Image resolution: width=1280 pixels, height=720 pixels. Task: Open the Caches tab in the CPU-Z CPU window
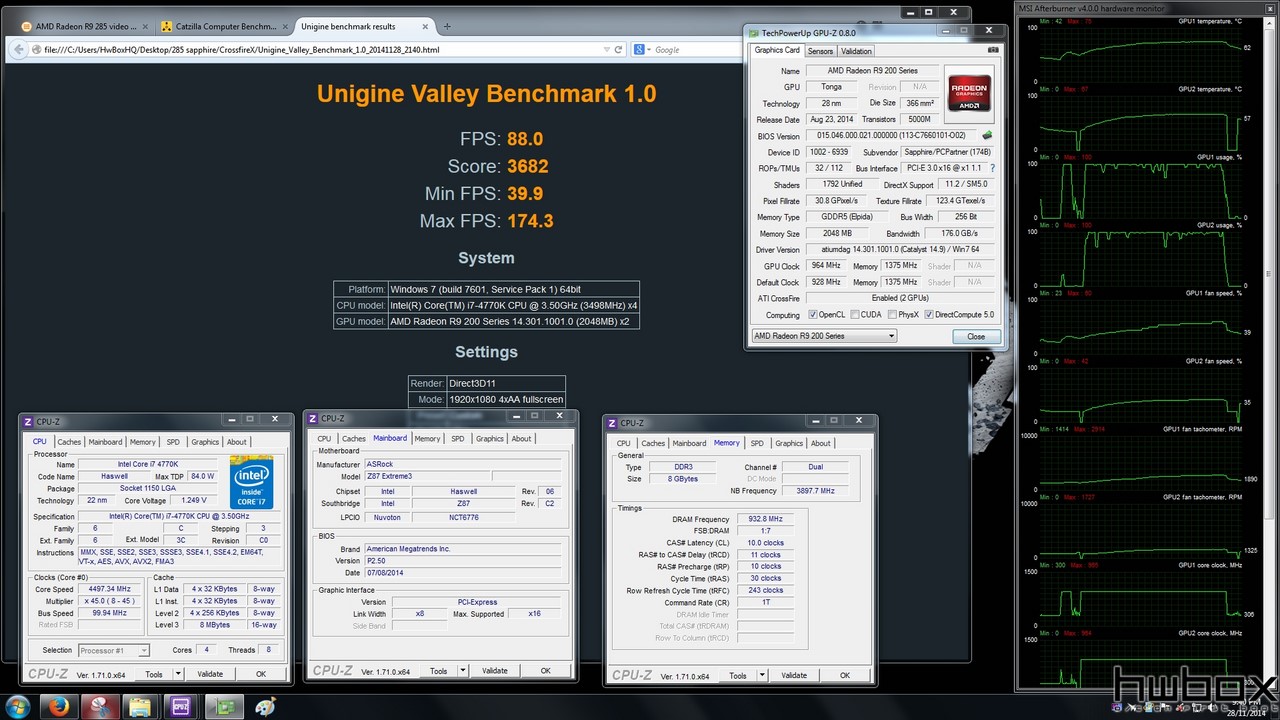point(69,442)
